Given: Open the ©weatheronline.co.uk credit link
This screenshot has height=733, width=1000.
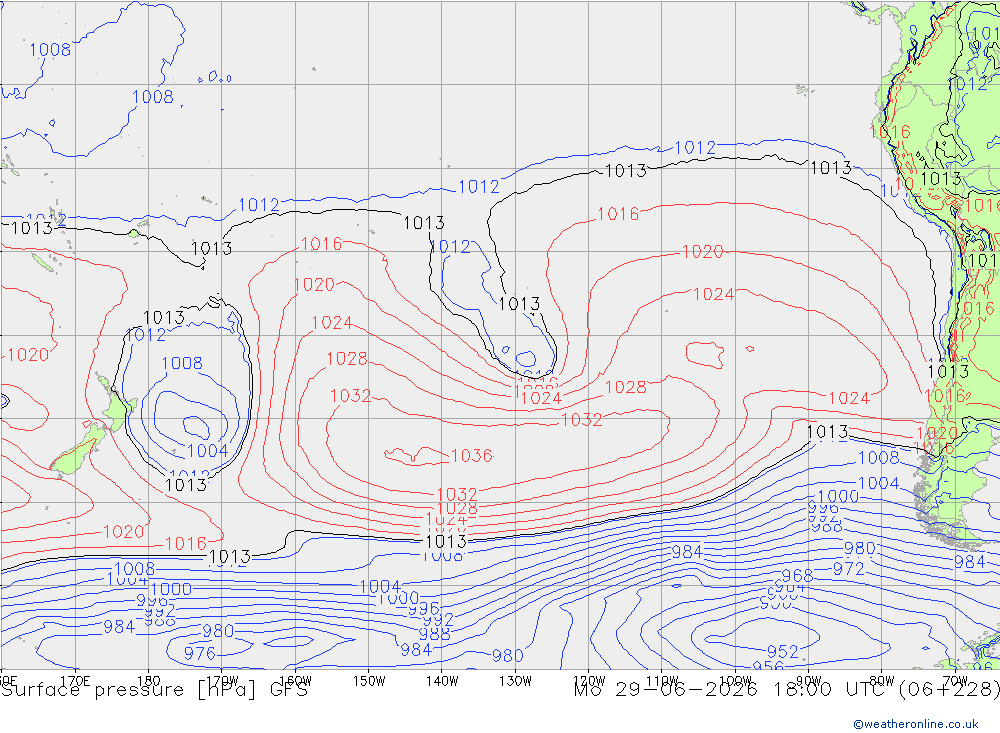Looking at the screenshot, I should click(916, 724).
